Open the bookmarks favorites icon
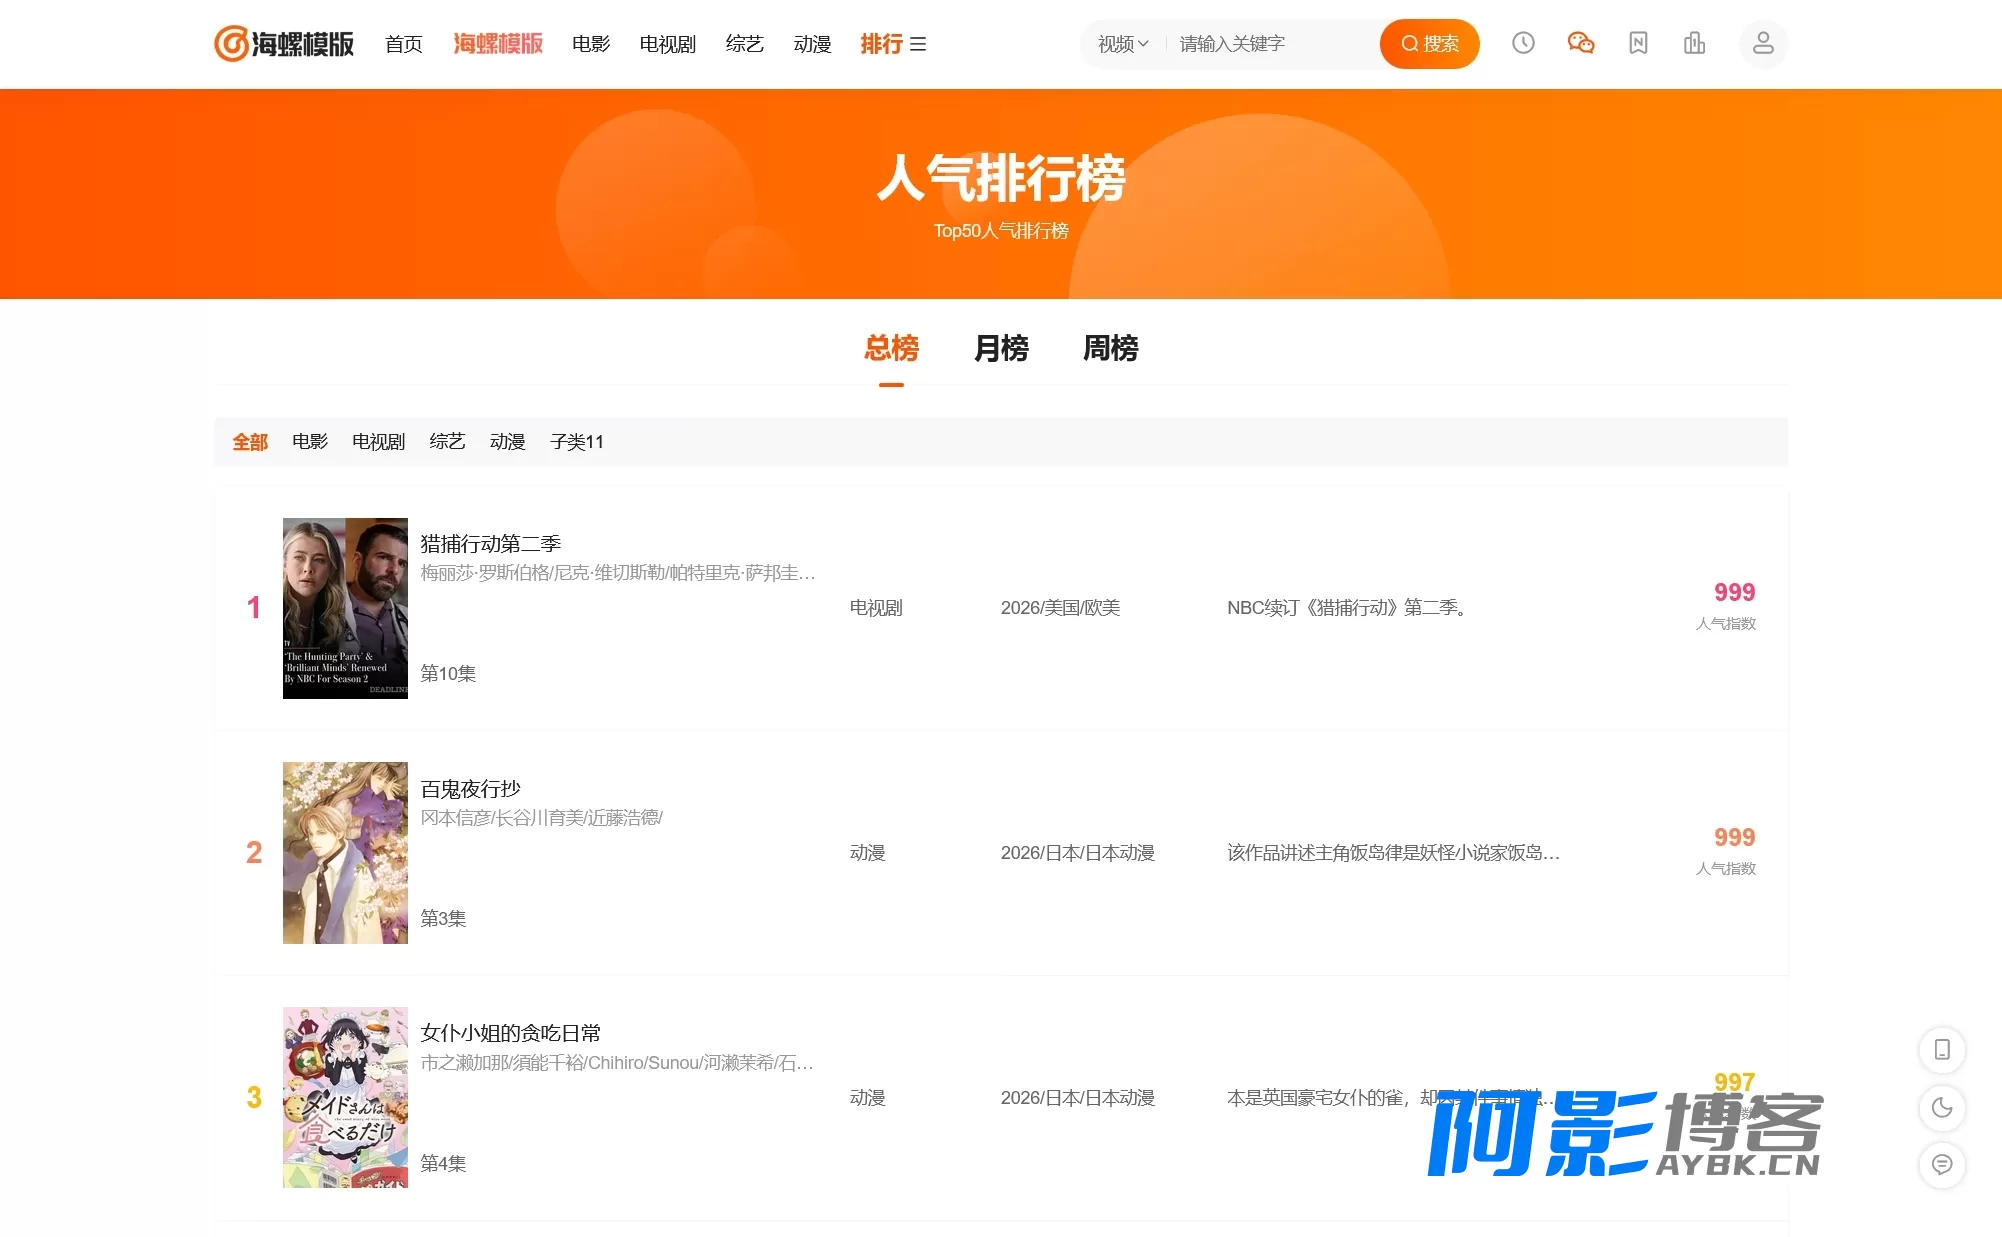Viewport: 2002px width, 1237px height. point(1638,43)
